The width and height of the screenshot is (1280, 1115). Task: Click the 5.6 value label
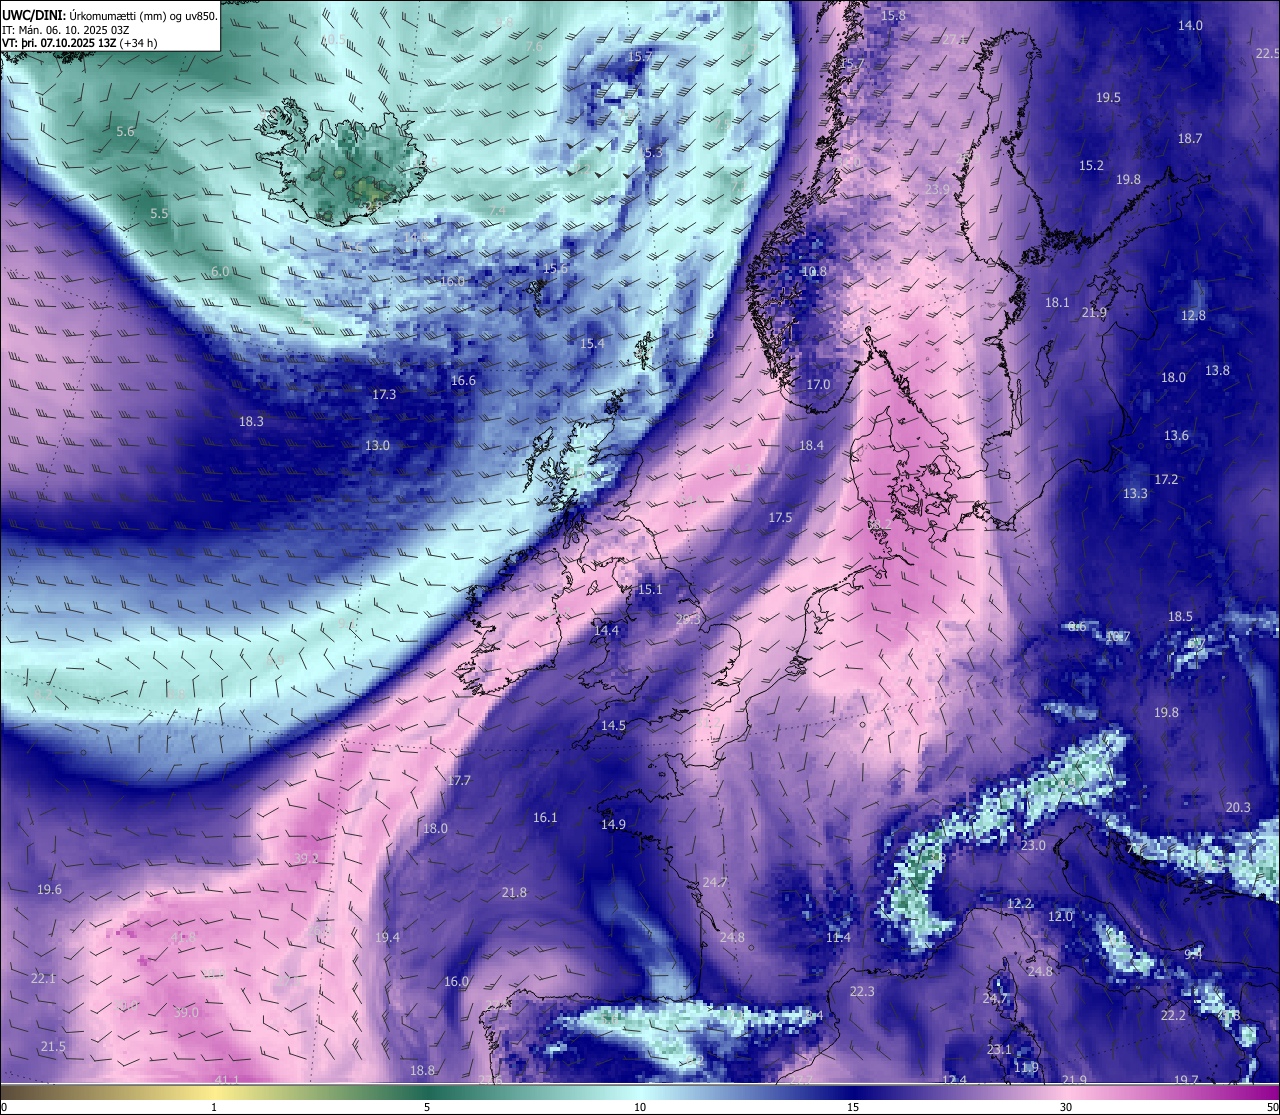point(125,131)
